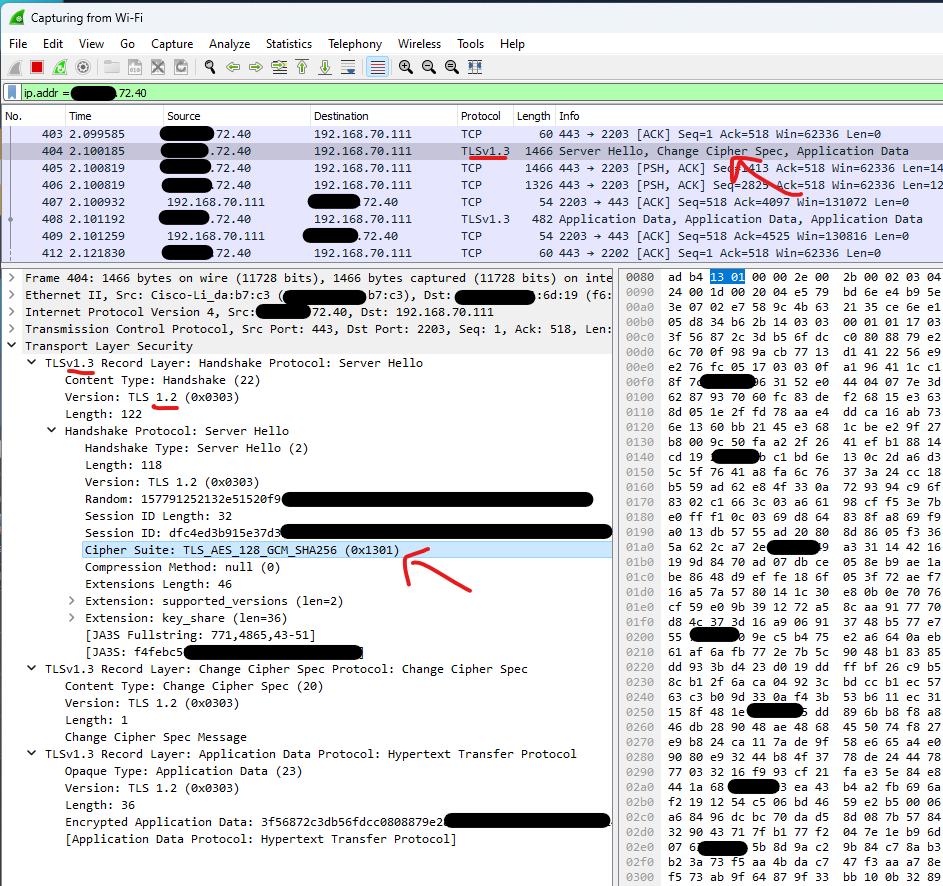Click the Reload capture file icon

(x=180, y=67)
